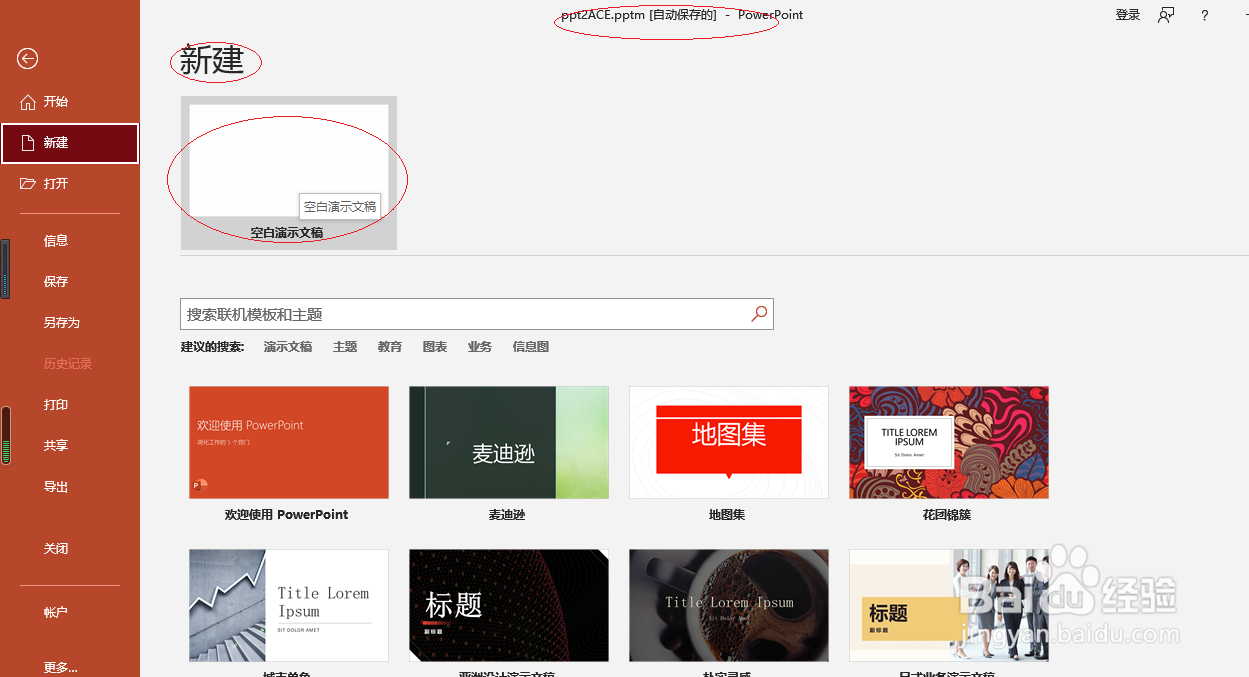This screenshot has width=1249, height=677.
Task: Open the 帐户 page
Action: (x=56, y=612)
